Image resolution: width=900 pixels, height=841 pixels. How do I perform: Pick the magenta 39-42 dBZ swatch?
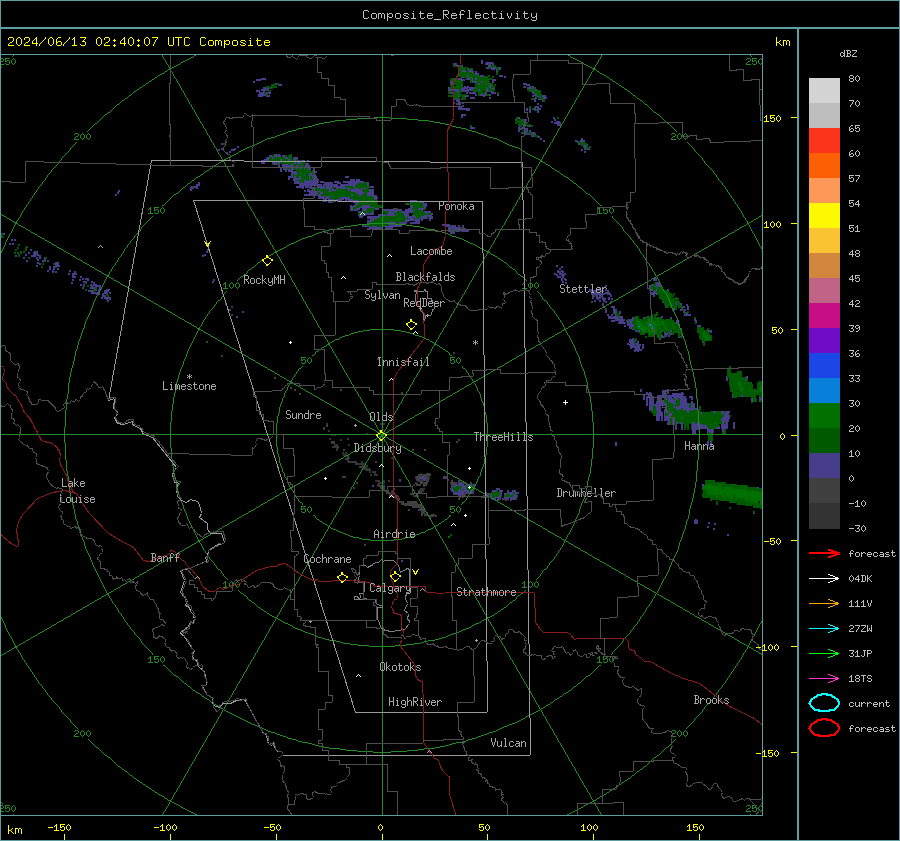[x=824, y=316]
